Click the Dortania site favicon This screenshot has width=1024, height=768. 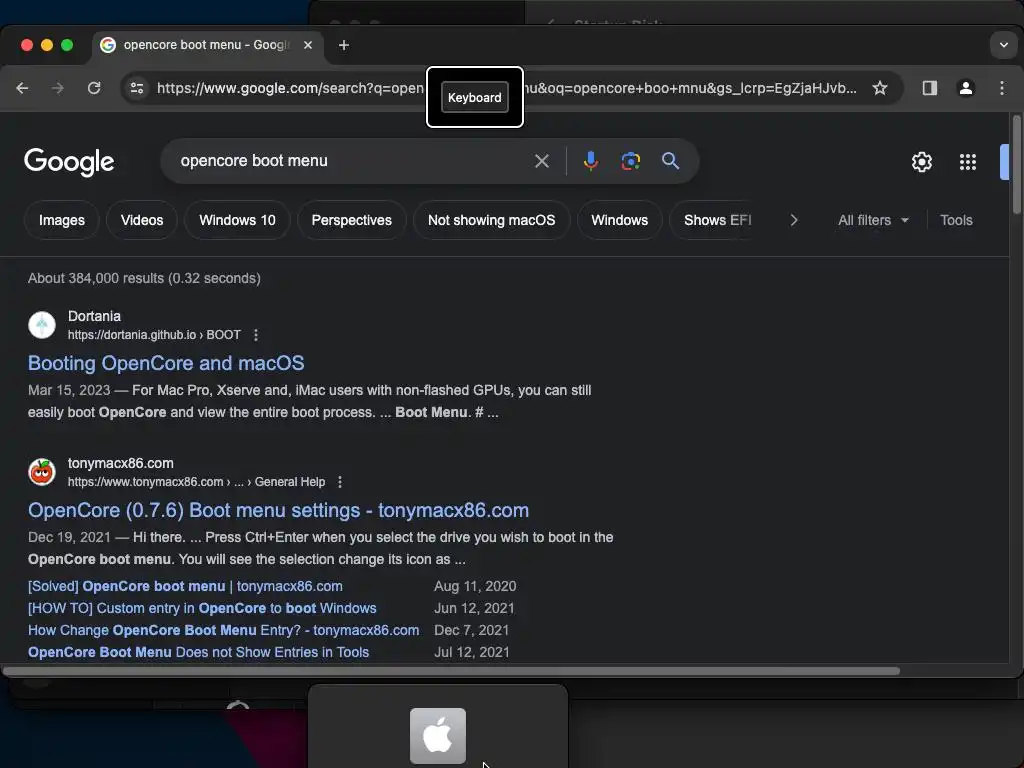click(42, 325)
